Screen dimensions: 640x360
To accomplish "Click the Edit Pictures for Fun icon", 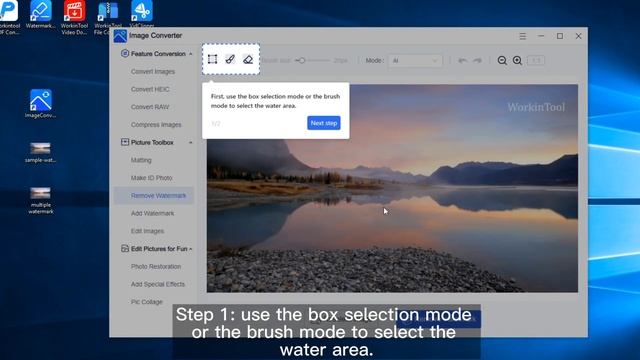I will point(125,249).
